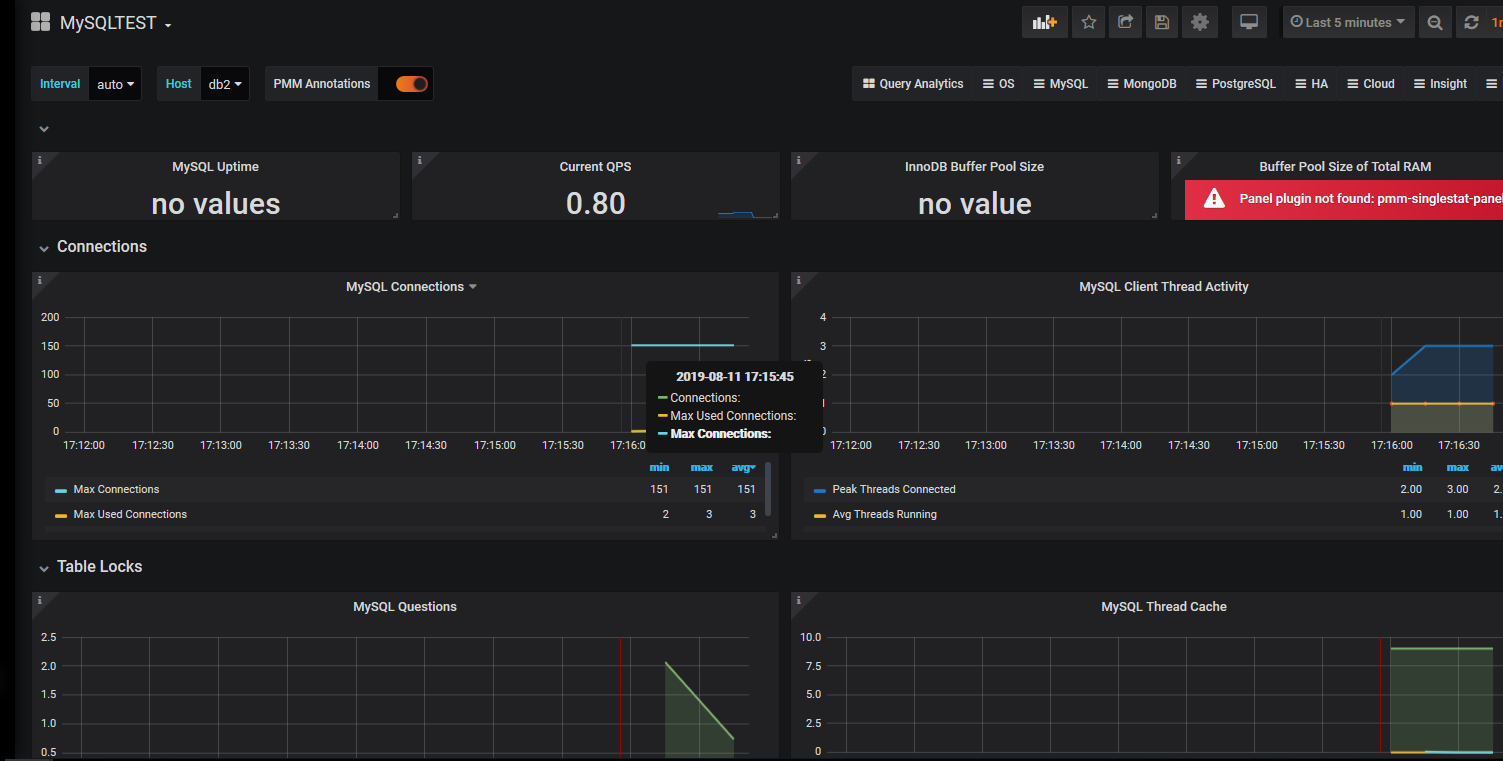The width and height of the screenshot is (1503, 761).
Task: Cycle view mode with monitor icon
Action: 1248,22
